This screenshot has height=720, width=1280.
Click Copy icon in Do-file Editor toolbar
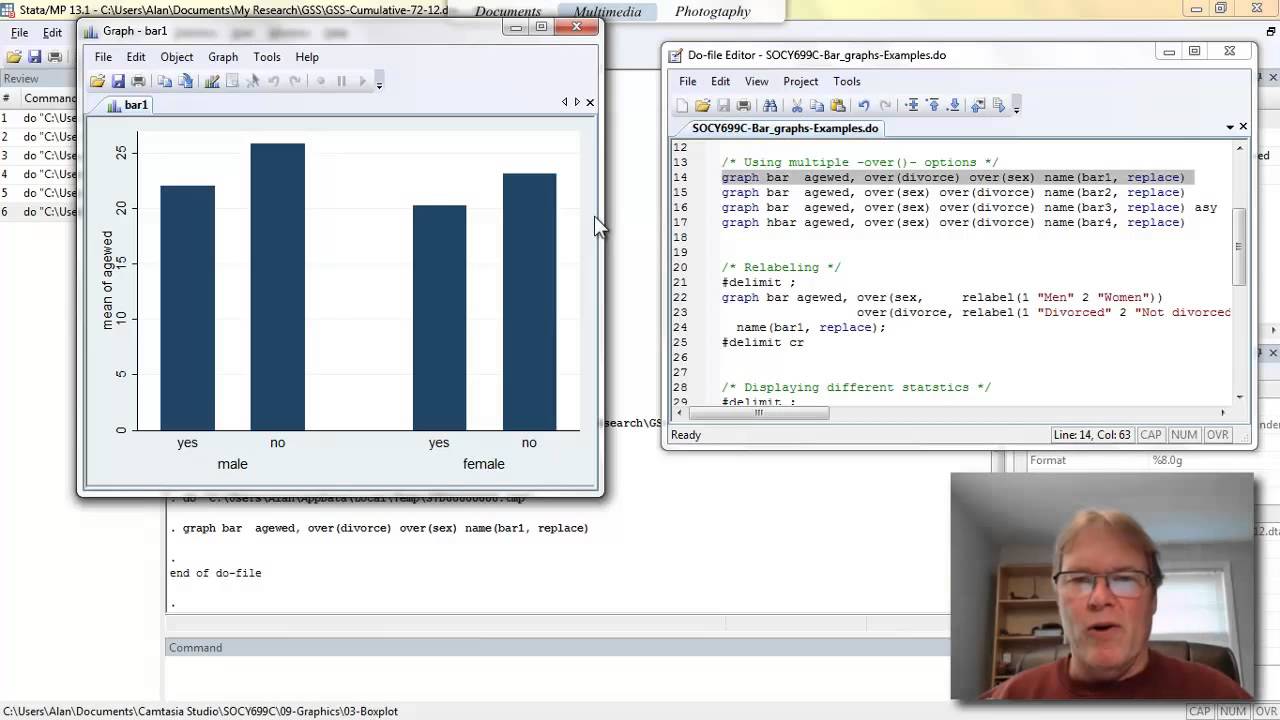click(817, 105)
